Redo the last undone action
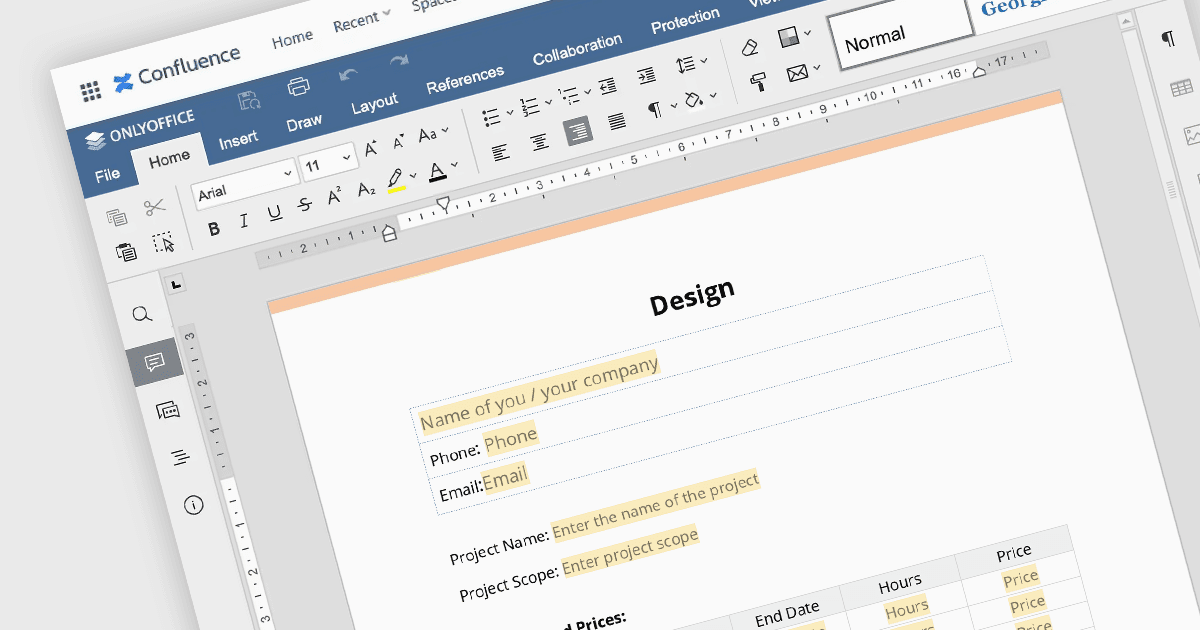The height and width of the screenshot is (630, 1200). coord(399,62)
